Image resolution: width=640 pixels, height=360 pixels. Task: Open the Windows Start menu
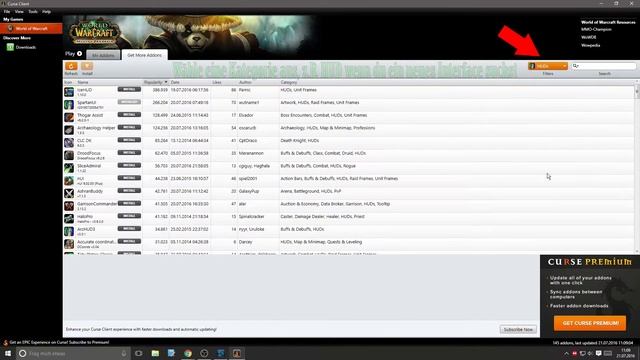pos(8,353)
